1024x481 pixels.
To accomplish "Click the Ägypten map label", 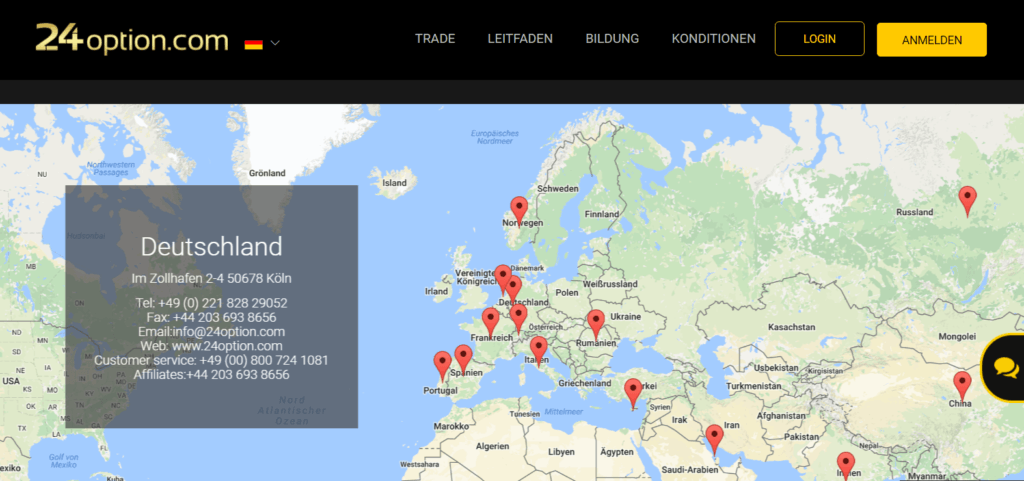I will (x=617, y=452).
